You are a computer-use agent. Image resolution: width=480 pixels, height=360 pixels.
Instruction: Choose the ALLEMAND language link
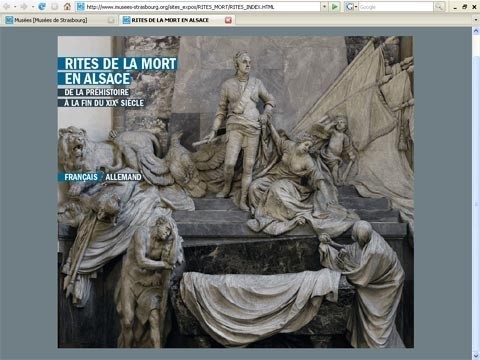coord(123,177)
